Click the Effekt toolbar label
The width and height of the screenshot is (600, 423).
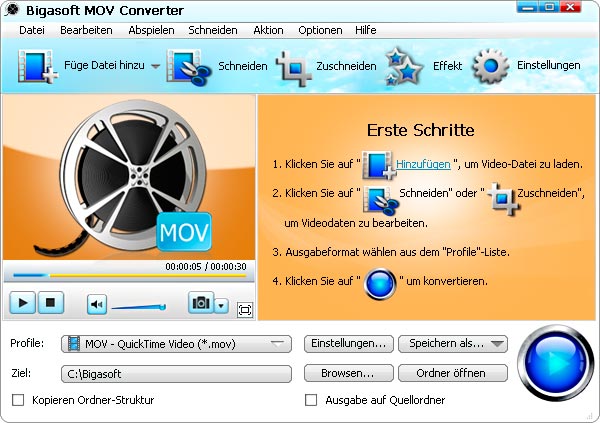tap(447, 66)
